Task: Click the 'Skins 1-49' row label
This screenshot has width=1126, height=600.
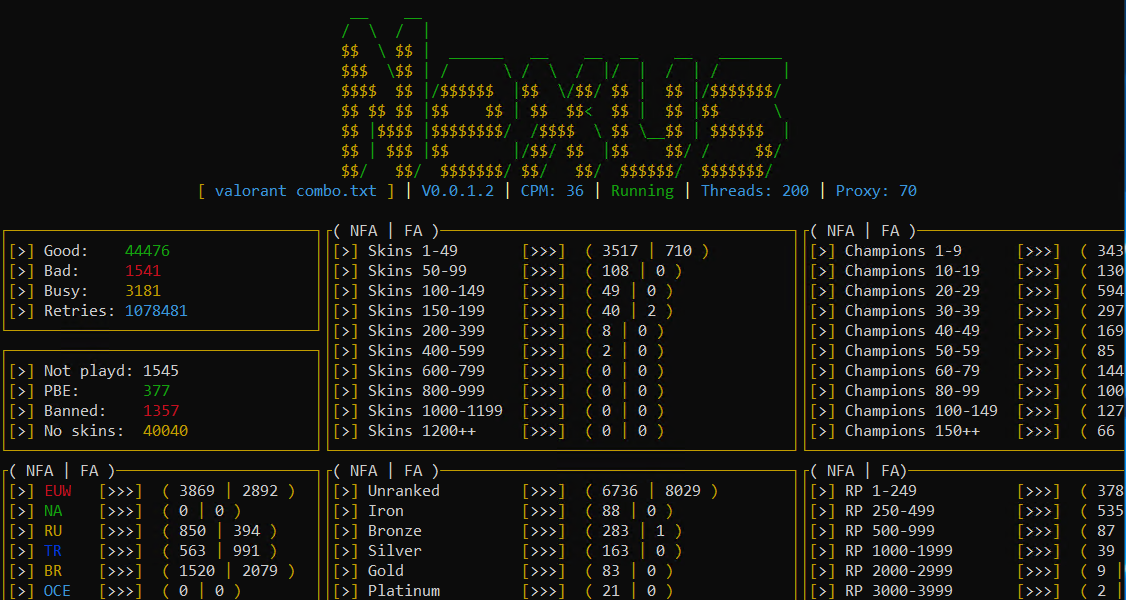Action: coord(413,251)
